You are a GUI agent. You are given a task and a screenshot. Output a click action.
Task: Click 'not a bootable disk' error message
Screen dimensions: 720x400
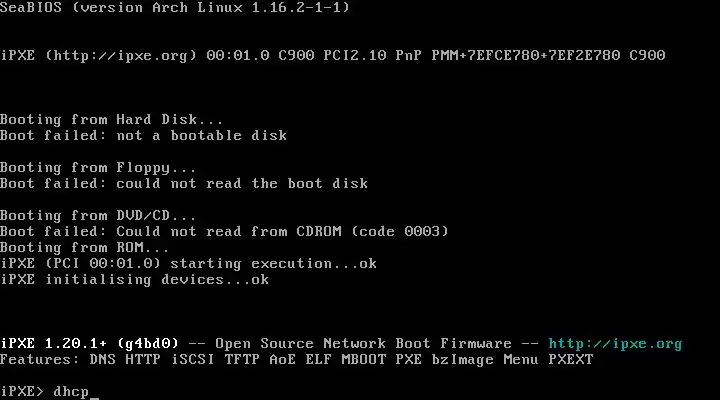pos(201,135)
